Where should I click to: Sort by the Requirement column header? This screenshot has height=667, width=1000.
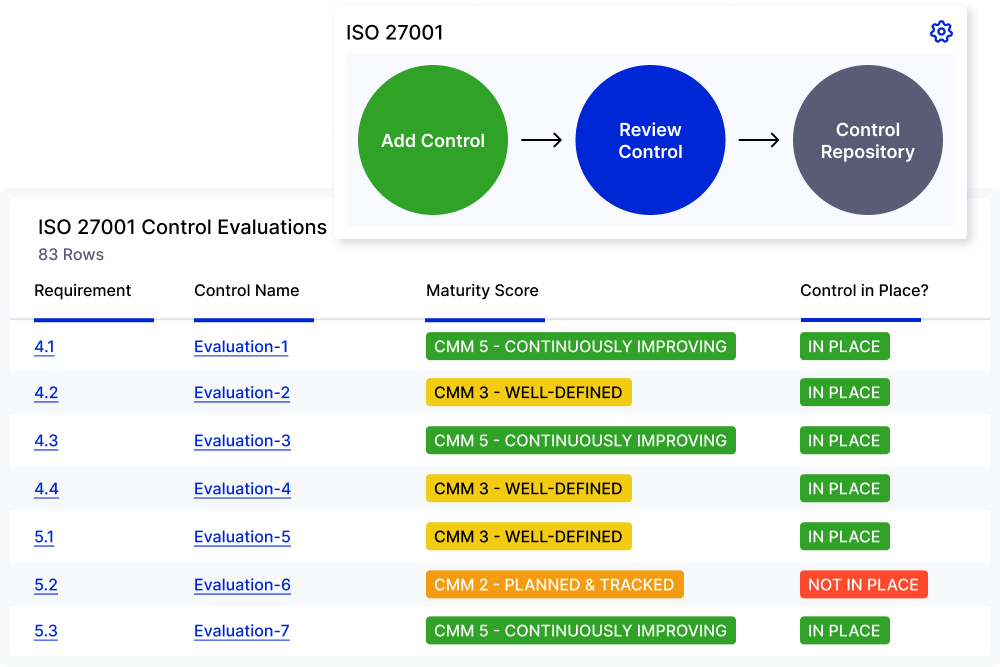click(82, 291)
